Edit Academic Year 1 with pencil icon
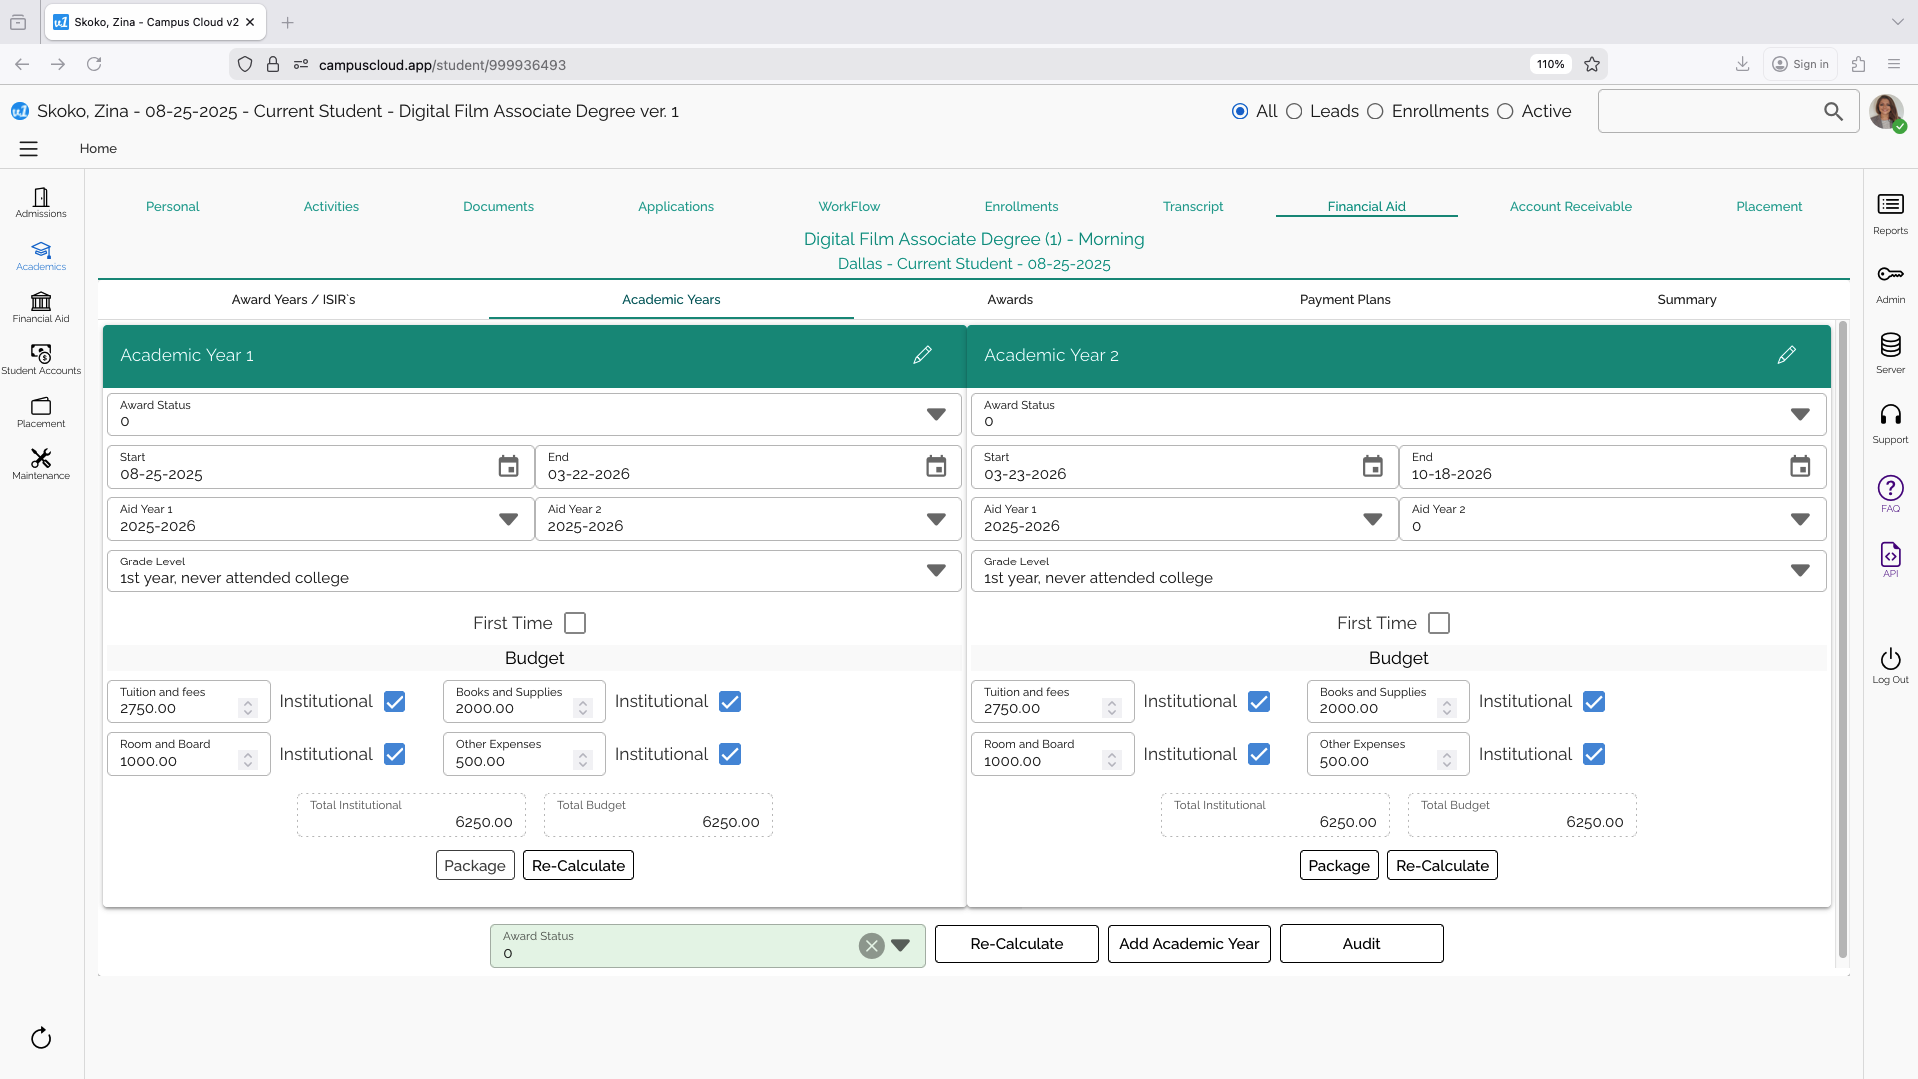The image size is (1918, 1079). click(x=922, y=355)
